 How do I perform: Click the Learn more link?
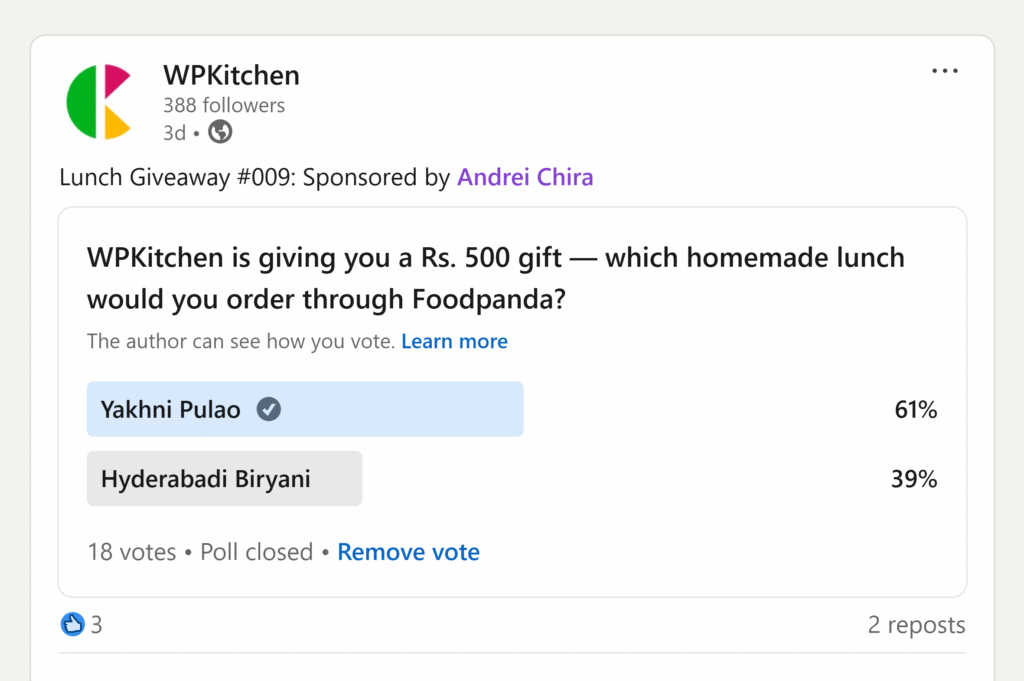pyautogui.click(x=454, y=342)
